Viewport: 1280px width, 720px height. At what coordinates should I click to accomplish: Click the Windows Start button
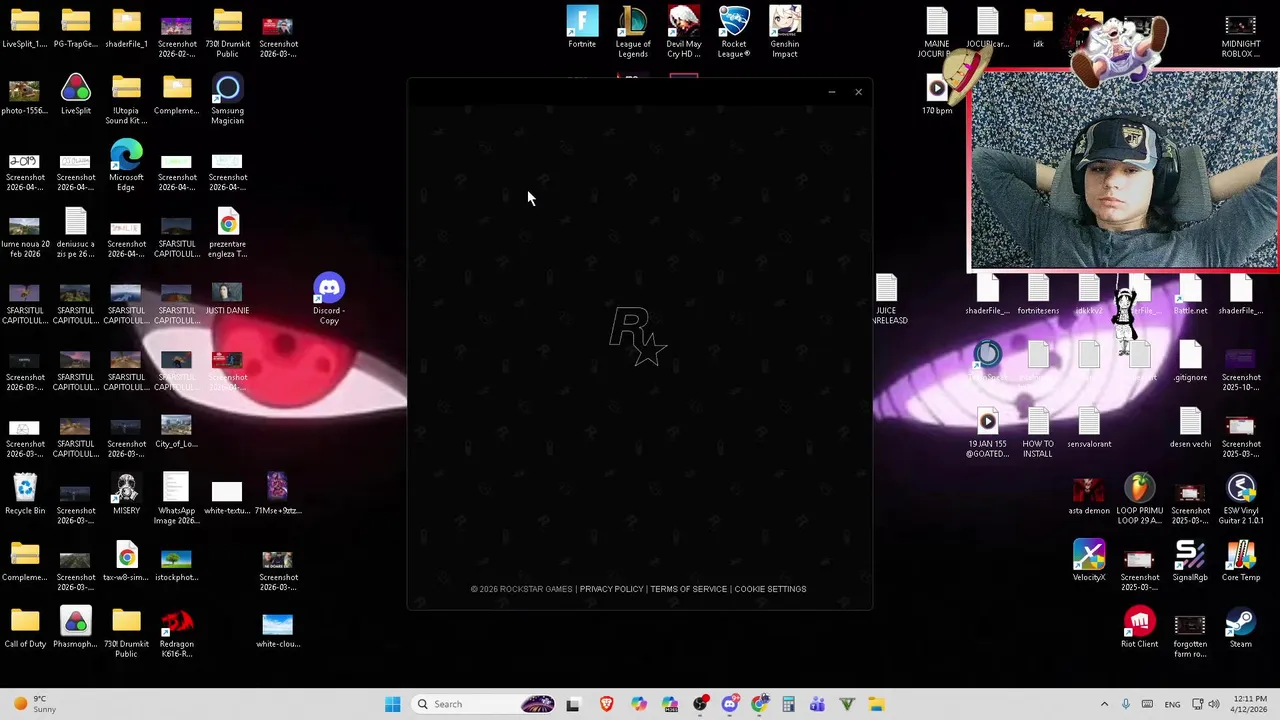(393, 704)
